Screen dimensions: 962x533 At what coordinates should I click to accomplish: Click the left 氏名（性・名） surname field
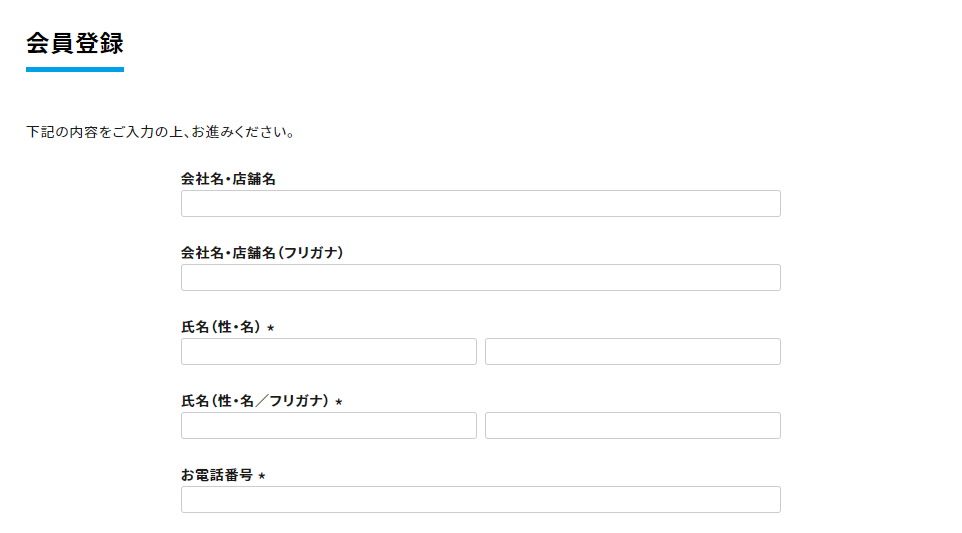[x=329, y=352]
